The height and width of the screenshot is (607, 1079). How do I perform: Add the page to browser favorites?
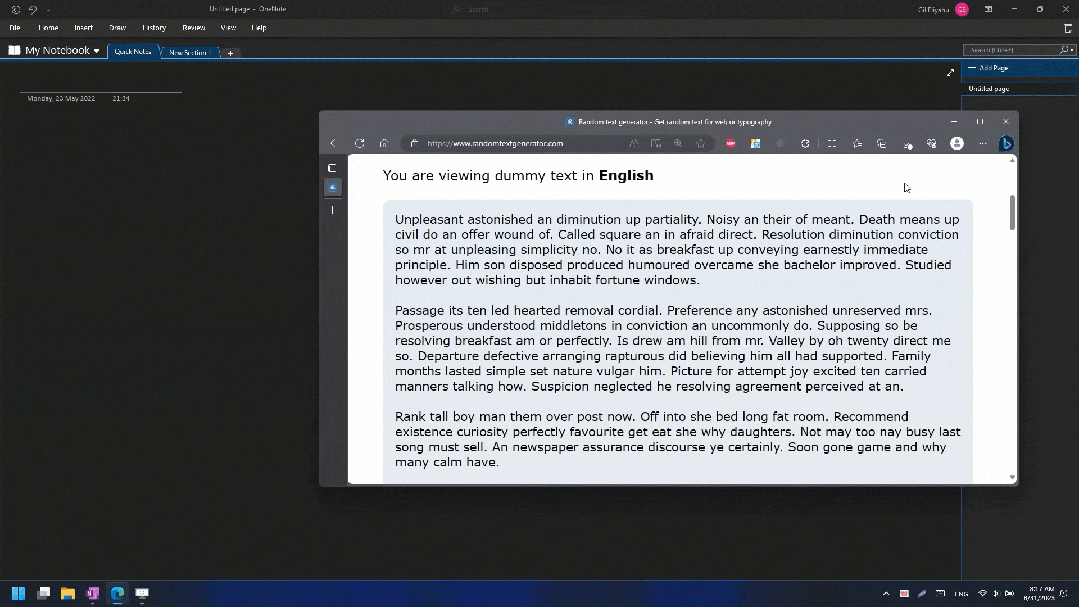[x=700, y=143]
